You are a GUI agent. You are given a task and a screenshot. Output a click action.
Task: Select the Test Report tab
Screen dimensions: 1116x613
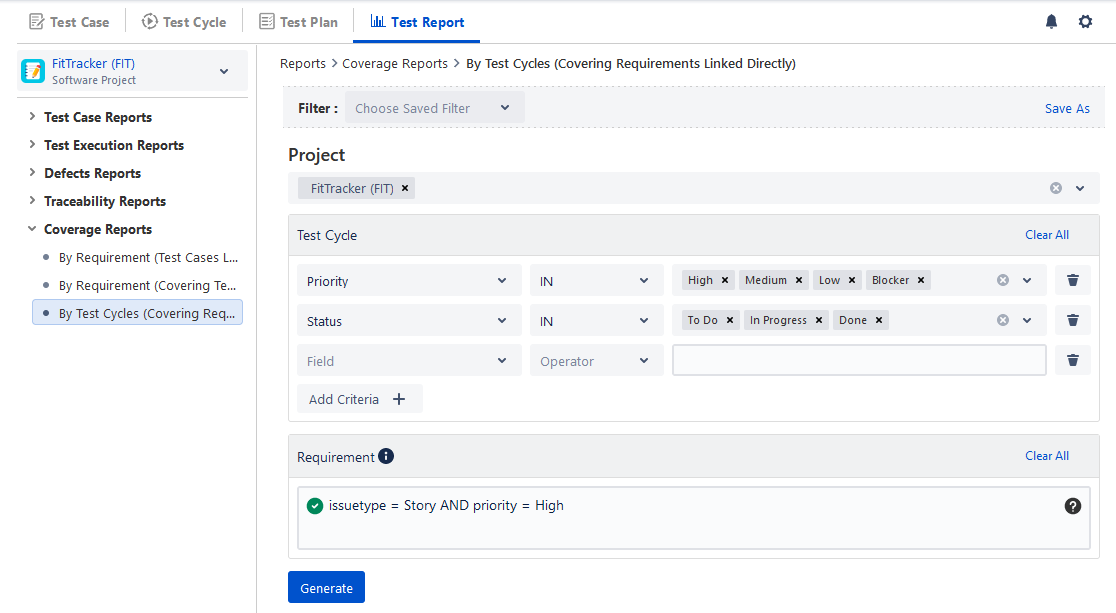pos(417,22)
